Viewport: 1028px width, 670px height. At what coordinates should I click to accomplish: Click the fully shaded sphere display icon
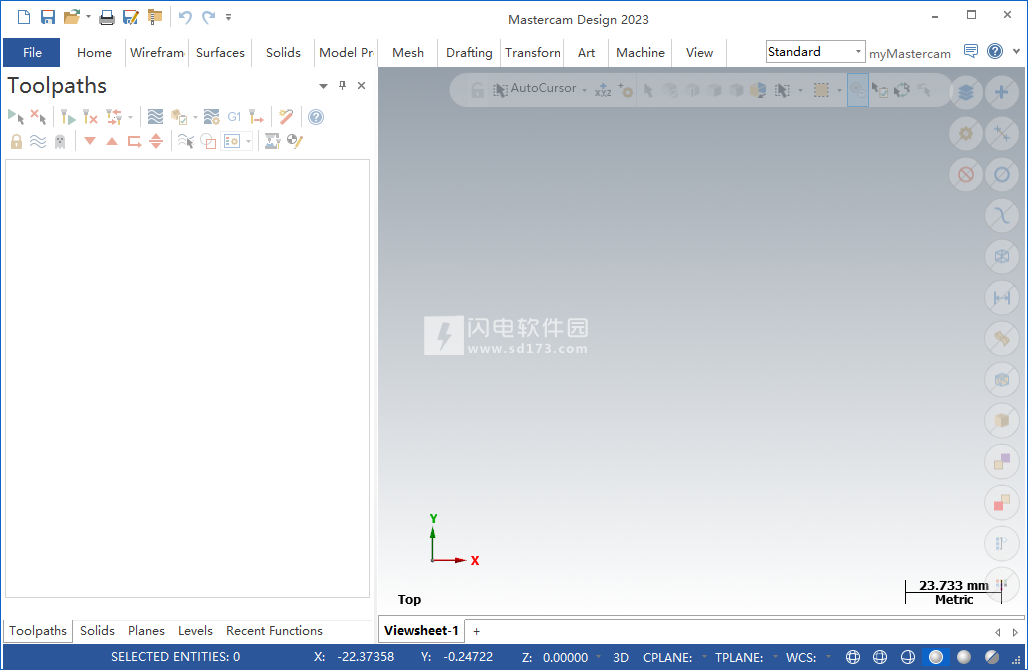964,657
